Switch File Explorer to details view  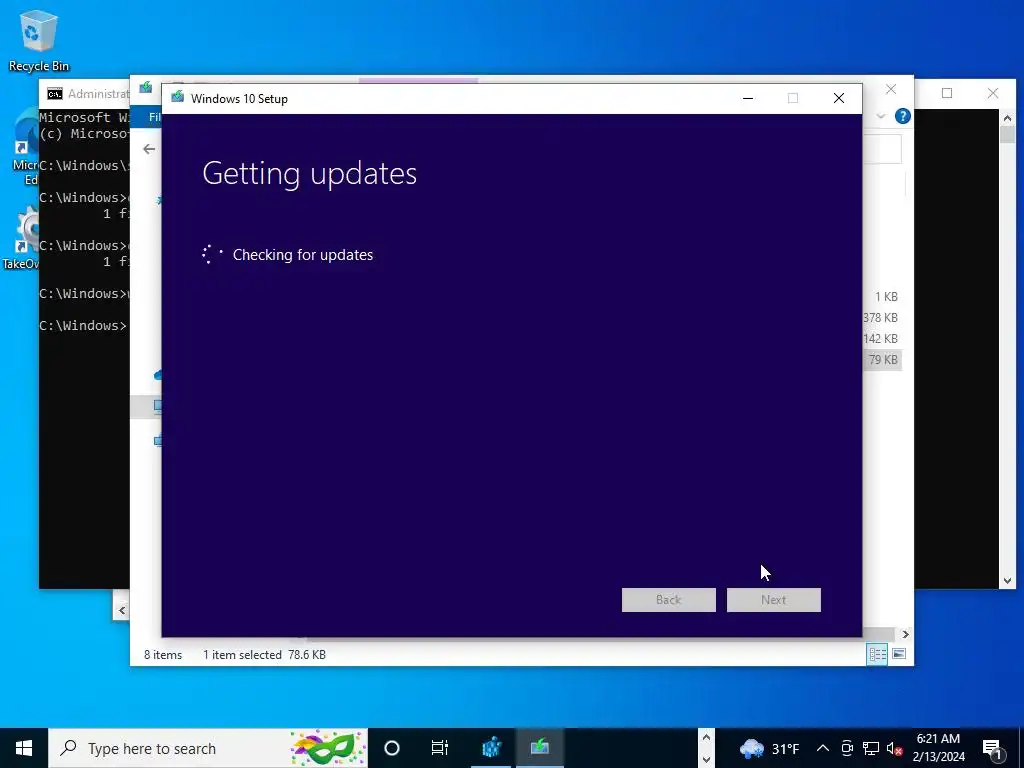(x=877, y=654)
